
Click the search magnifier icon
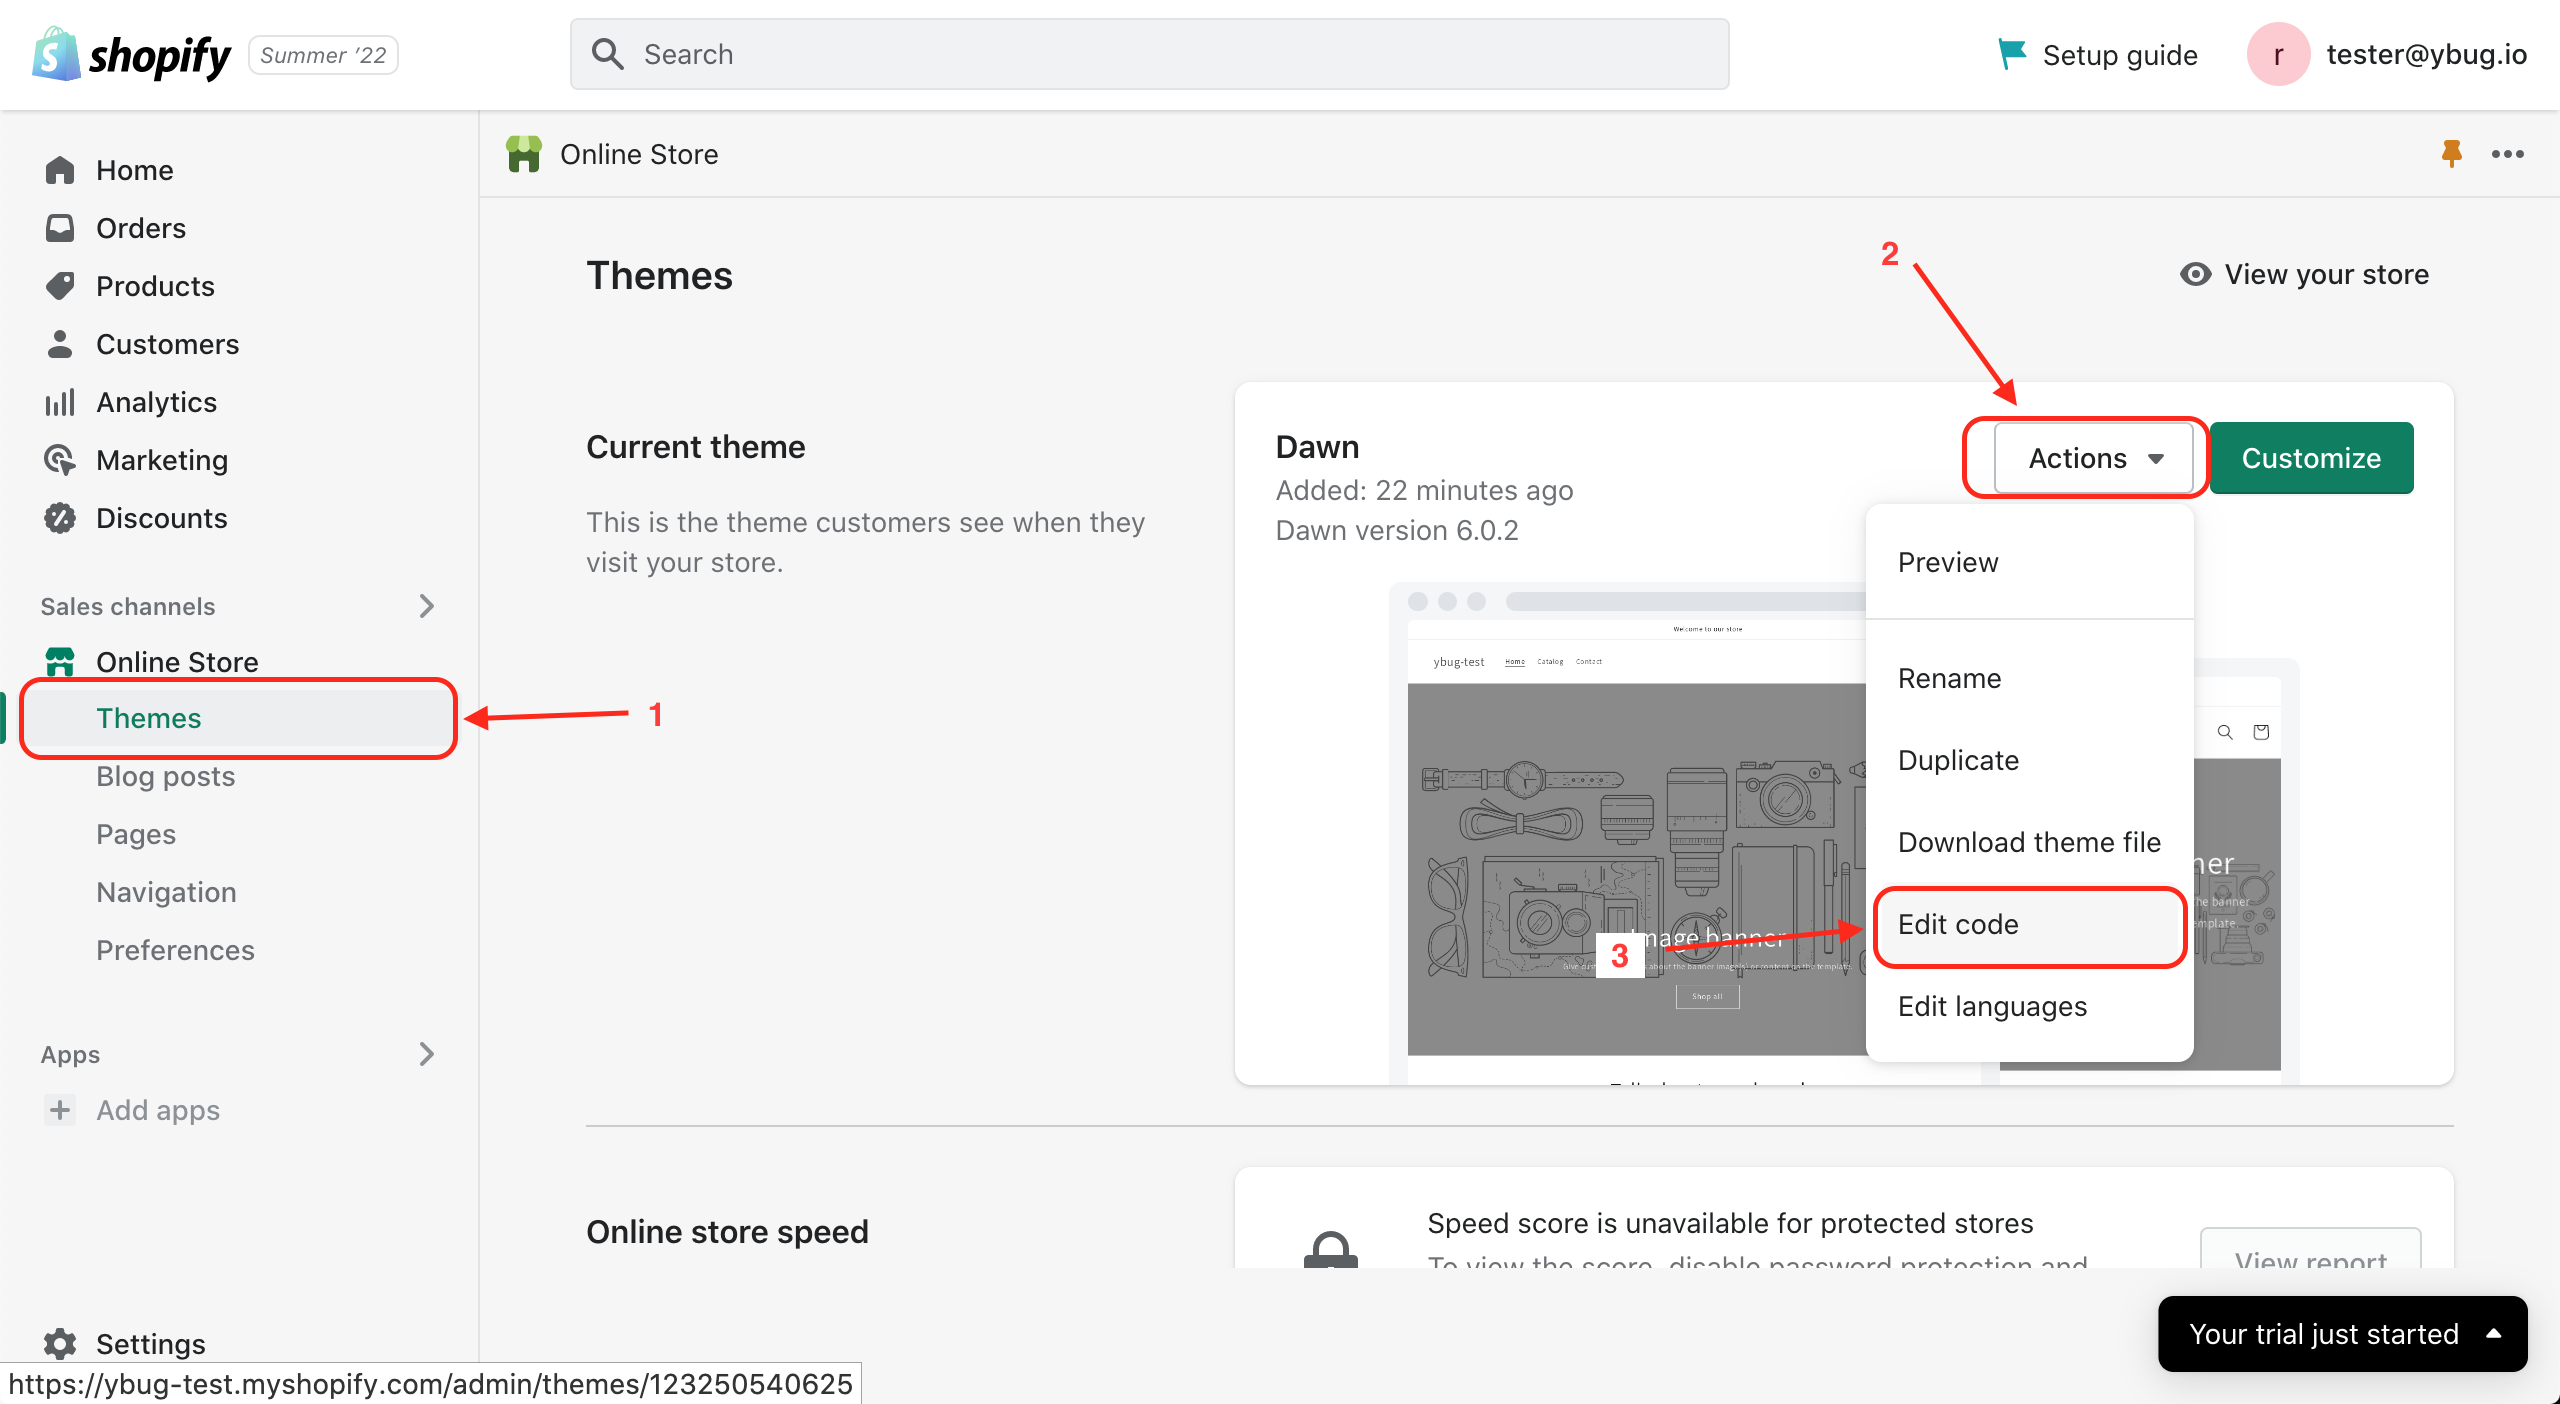coord(607,54)
